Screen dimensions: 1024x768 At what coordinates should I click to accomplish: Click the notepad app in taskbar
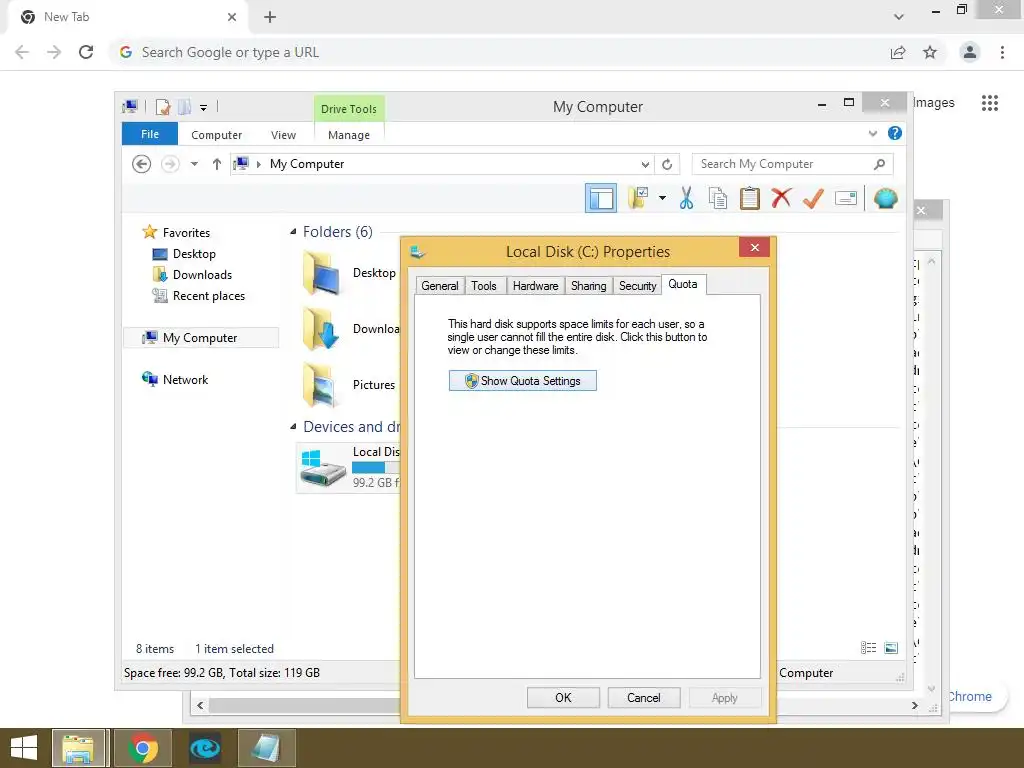pos(266,748)
